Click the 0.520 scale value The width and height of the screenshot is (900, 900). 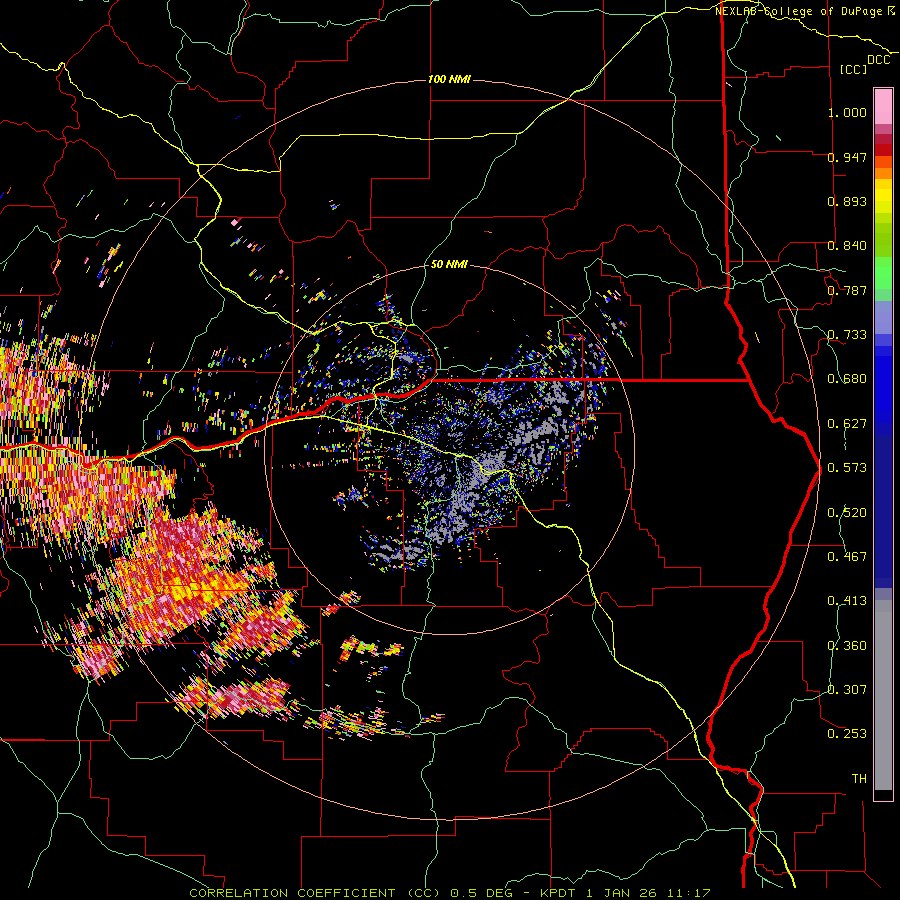[x=847, y=513]
